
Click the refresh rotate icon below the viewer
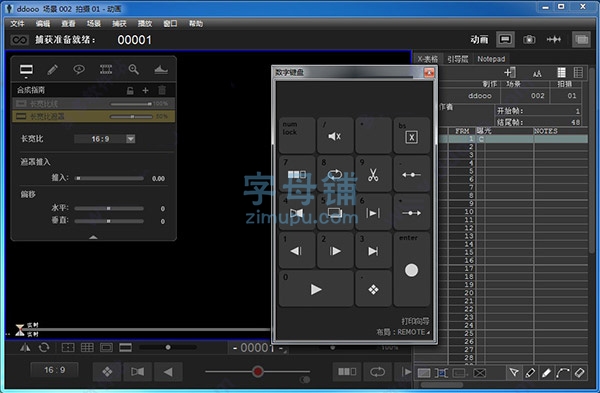click(x=44, y=347)
